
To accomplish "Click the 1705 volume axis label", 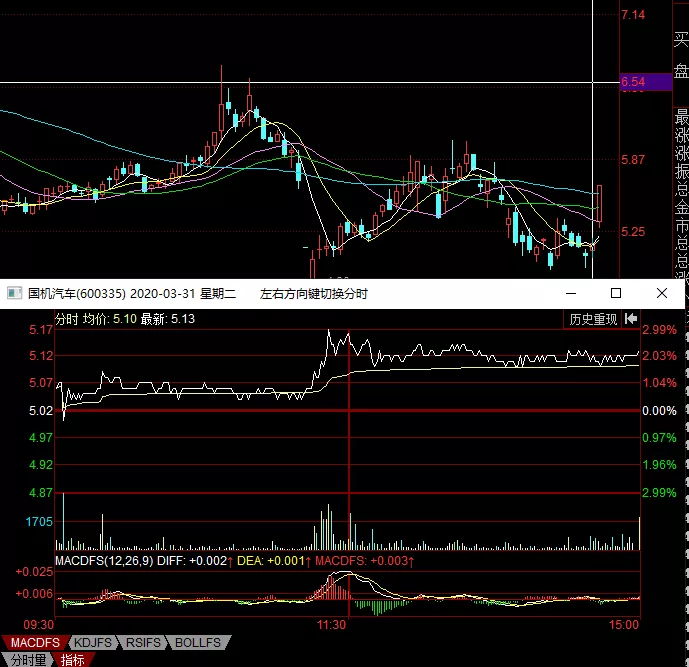I will (39, 522).
